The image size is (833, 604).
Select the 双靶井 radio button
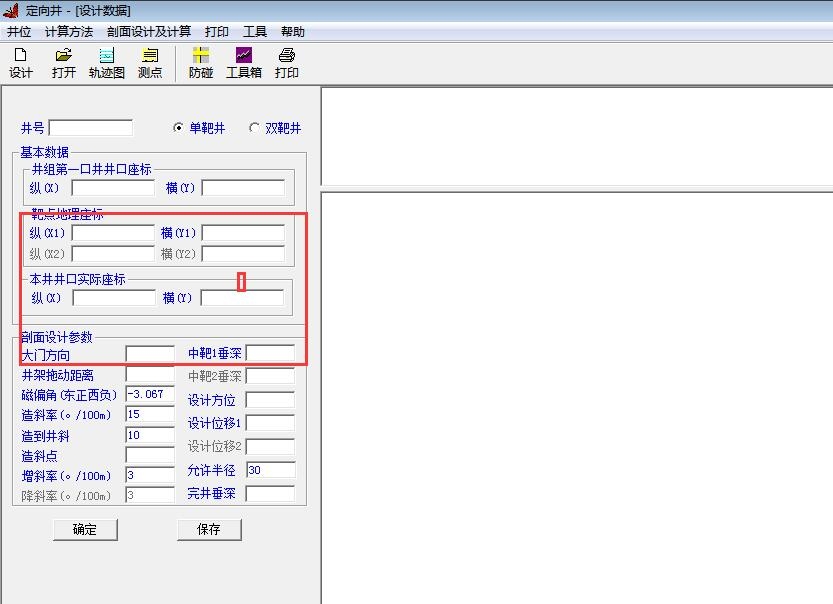pos(254,128)
